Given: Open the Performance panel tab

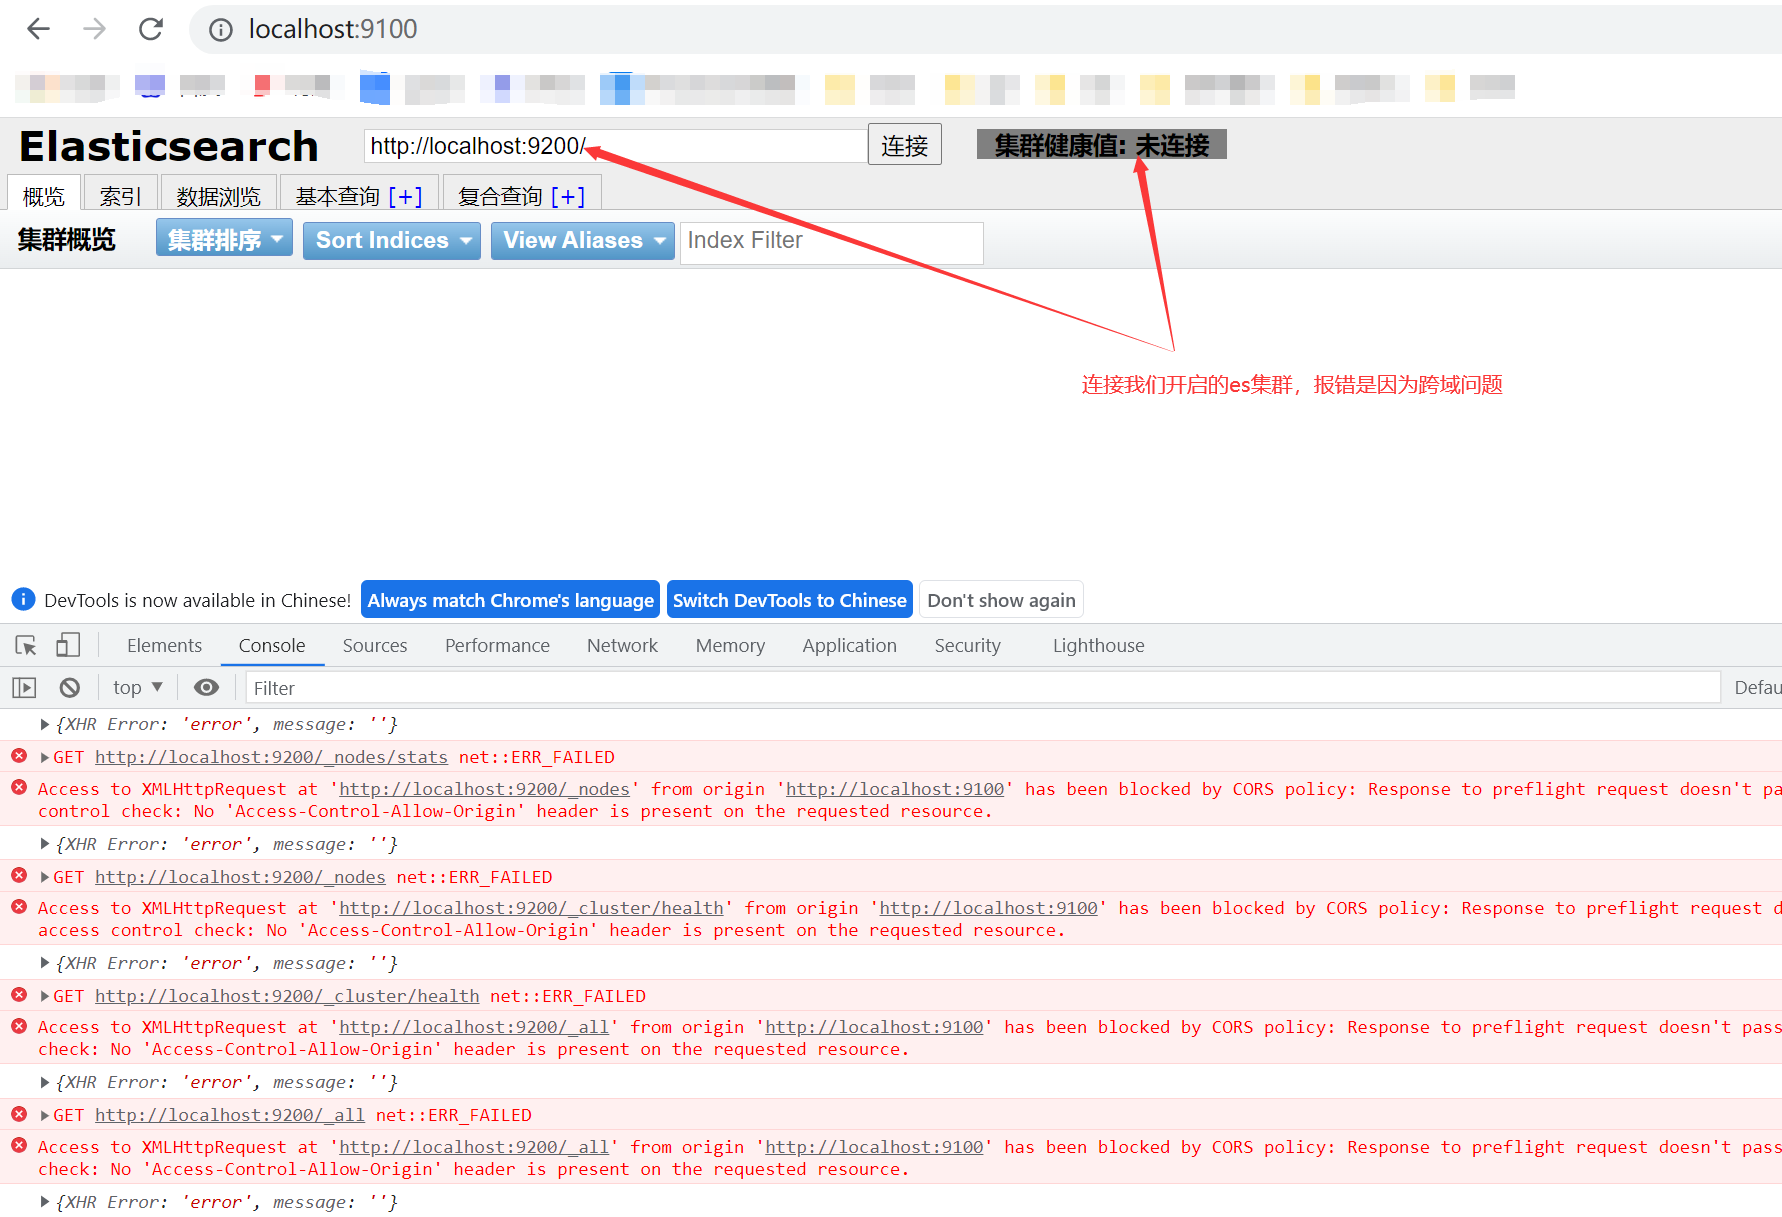Looking at the screenshot, I should 497,645.
